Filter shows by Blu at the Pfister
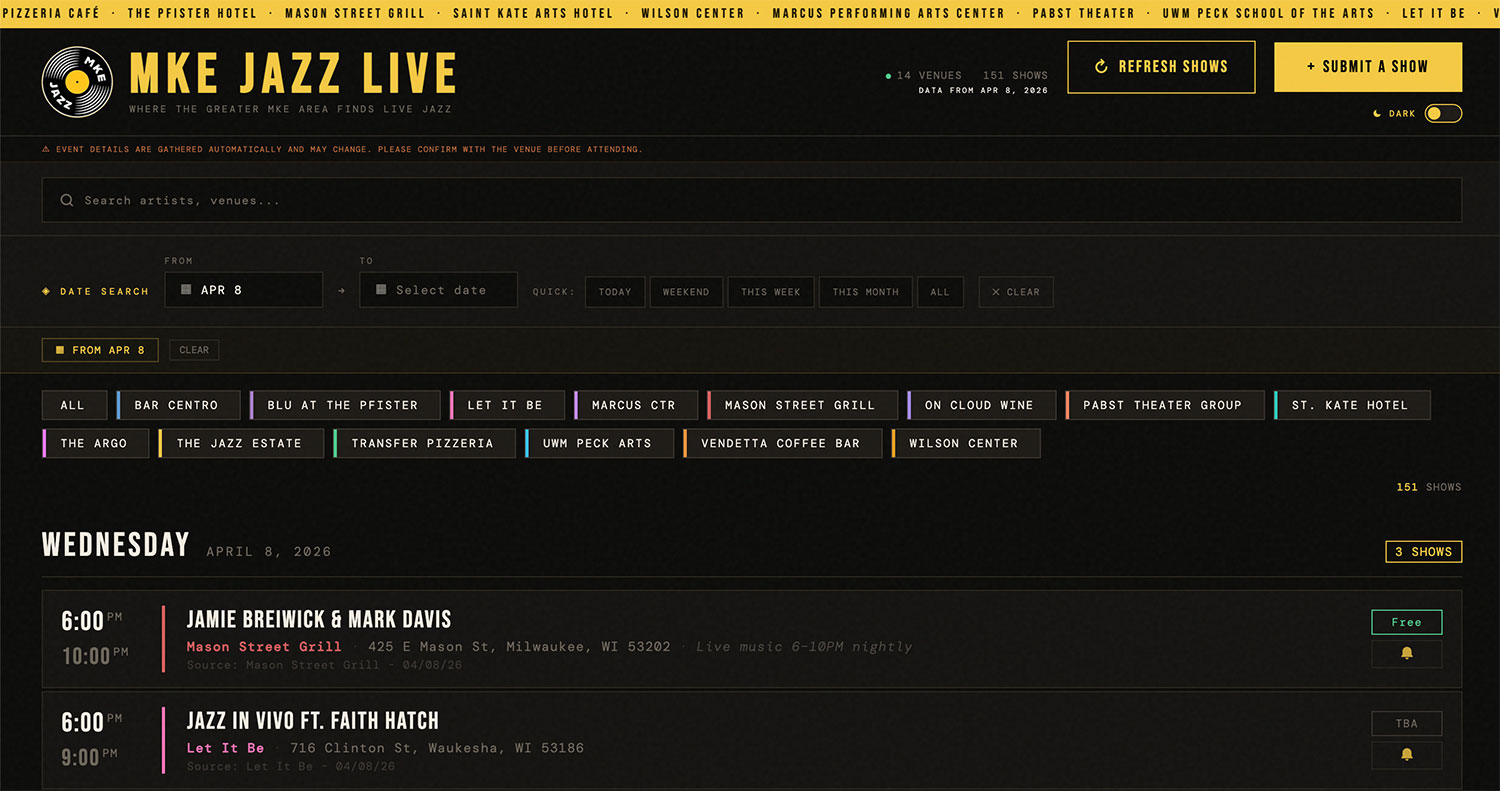Screen dimensions: 1500x791 point(346,405)
